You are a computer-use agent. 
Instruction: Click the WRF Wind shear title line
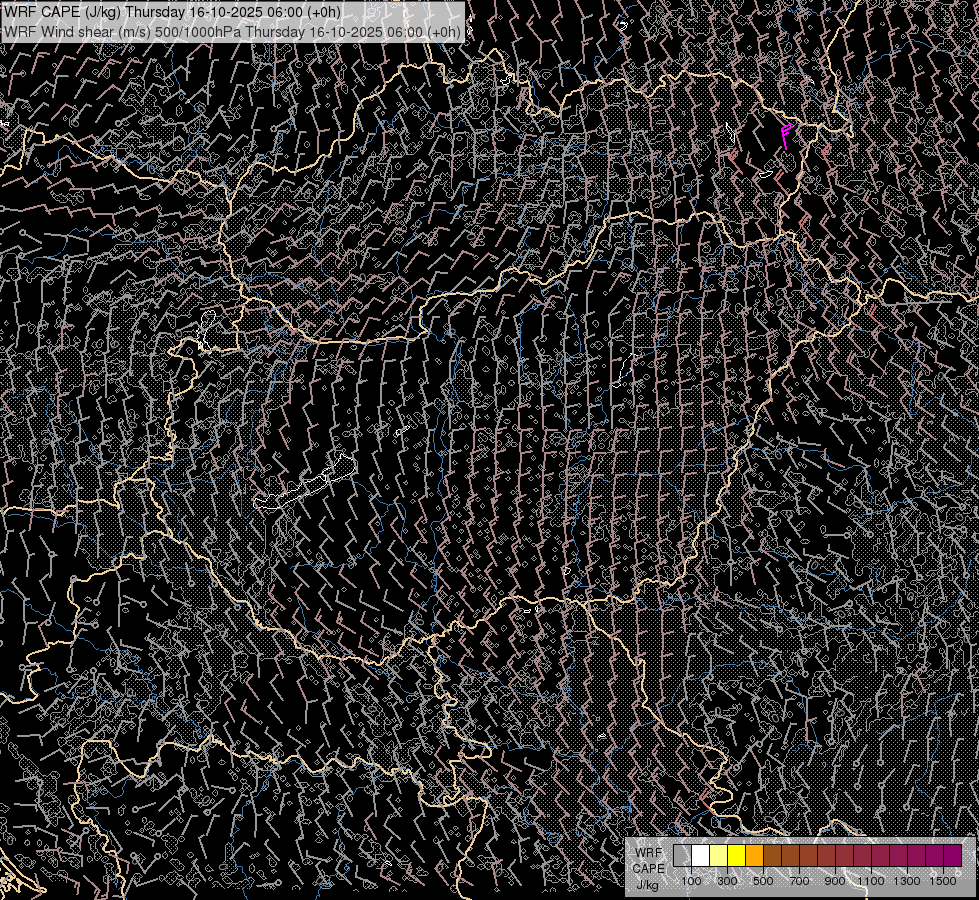233,31
